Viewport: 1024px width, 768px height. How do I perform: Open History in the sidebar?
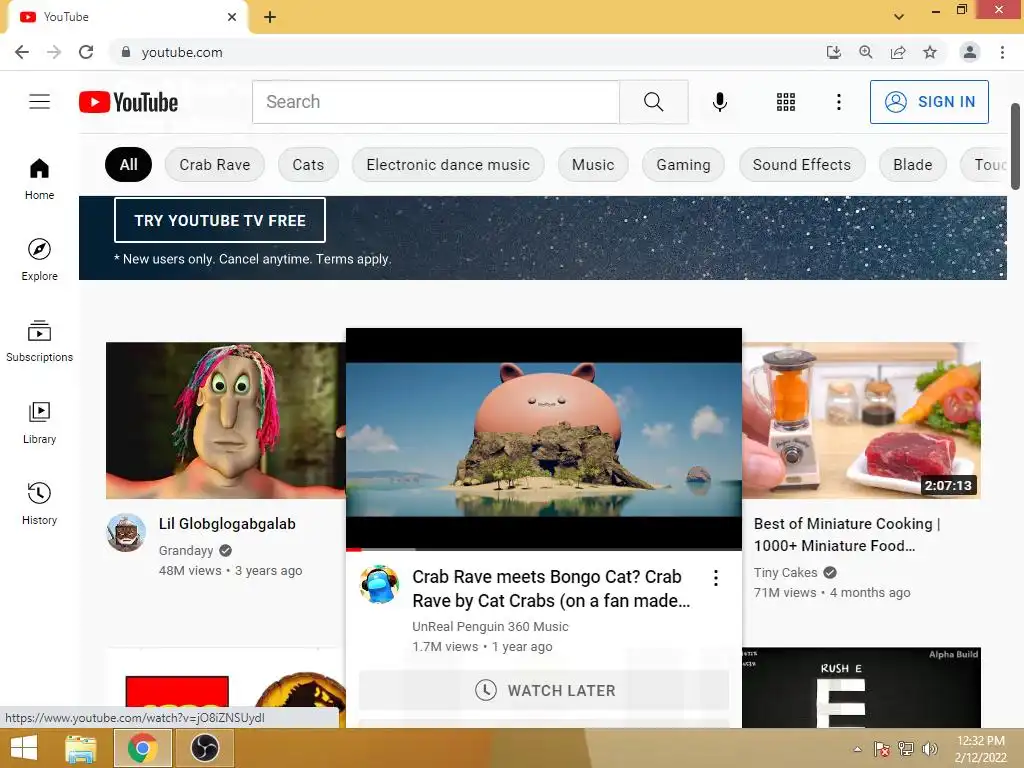(x=39, y=504)
